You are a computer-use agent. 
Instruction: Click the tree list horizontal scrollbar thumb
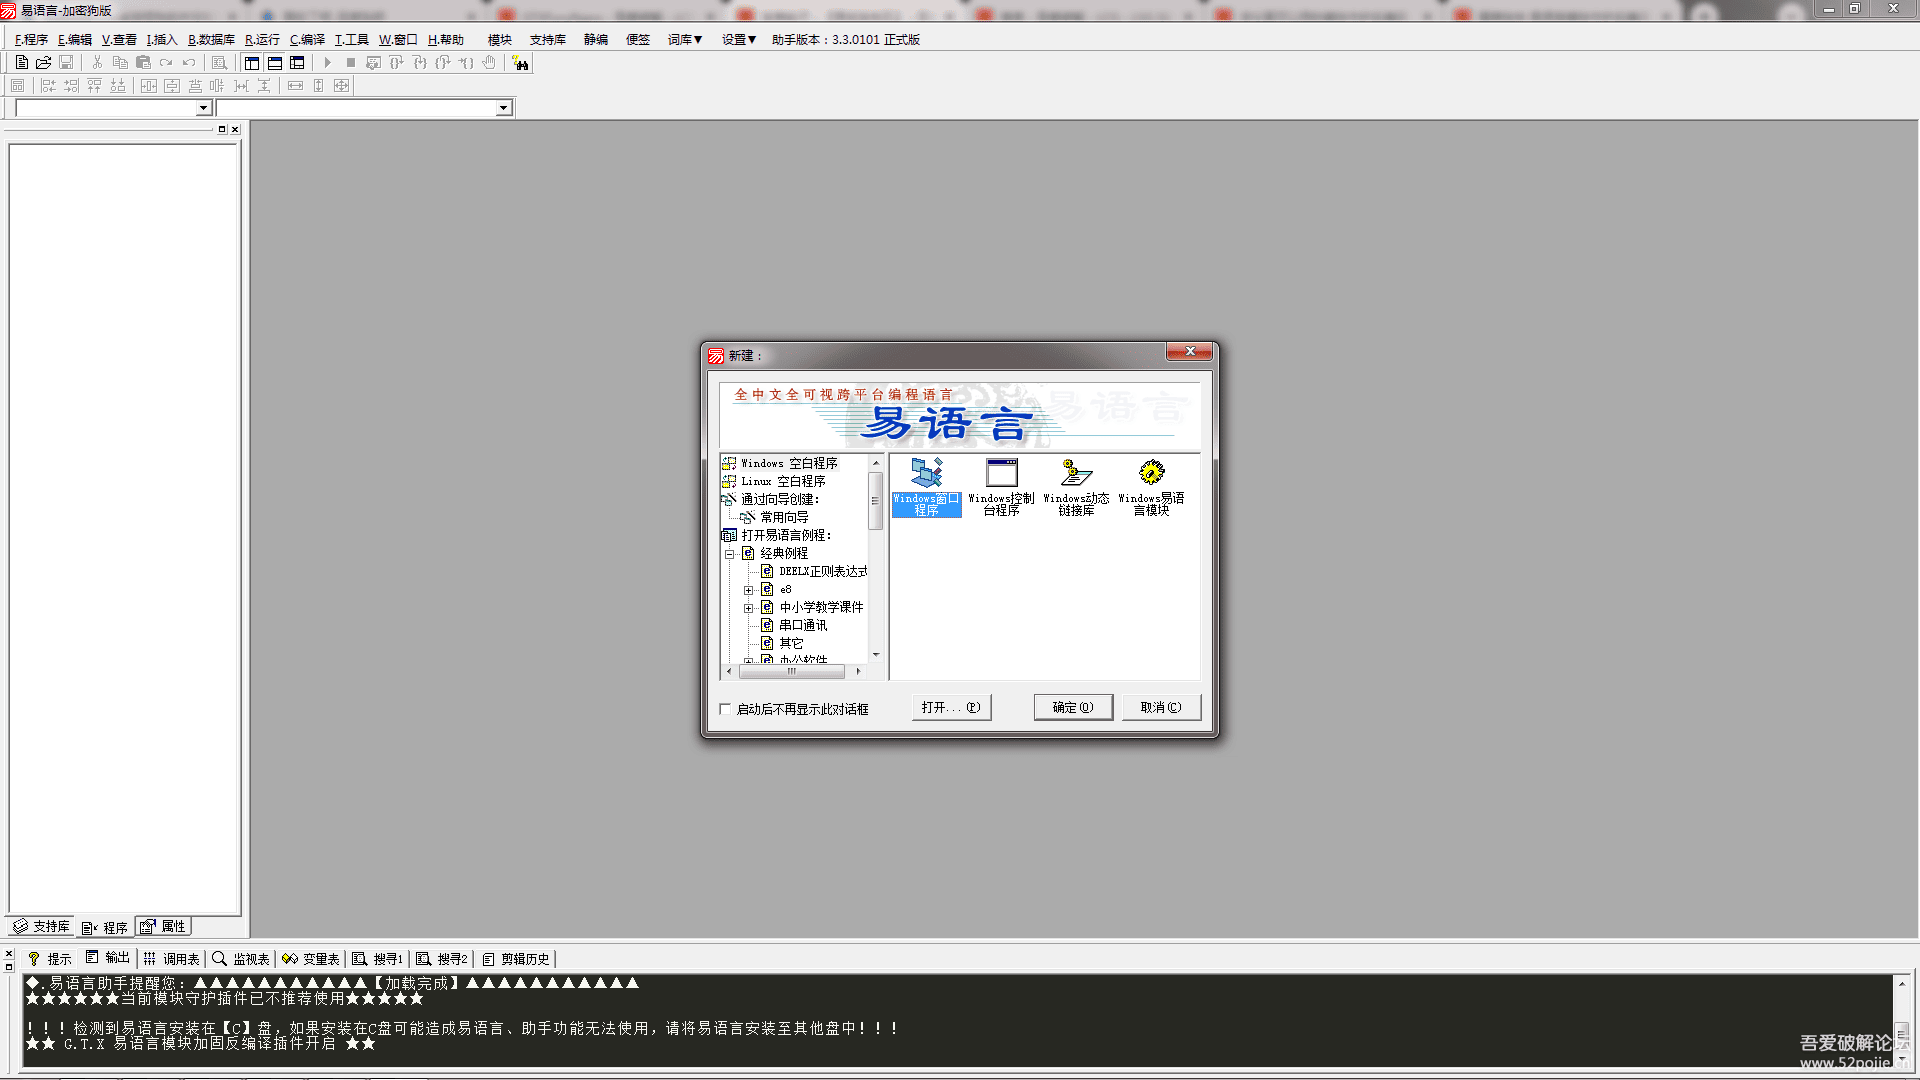click(x=792, y=671)
